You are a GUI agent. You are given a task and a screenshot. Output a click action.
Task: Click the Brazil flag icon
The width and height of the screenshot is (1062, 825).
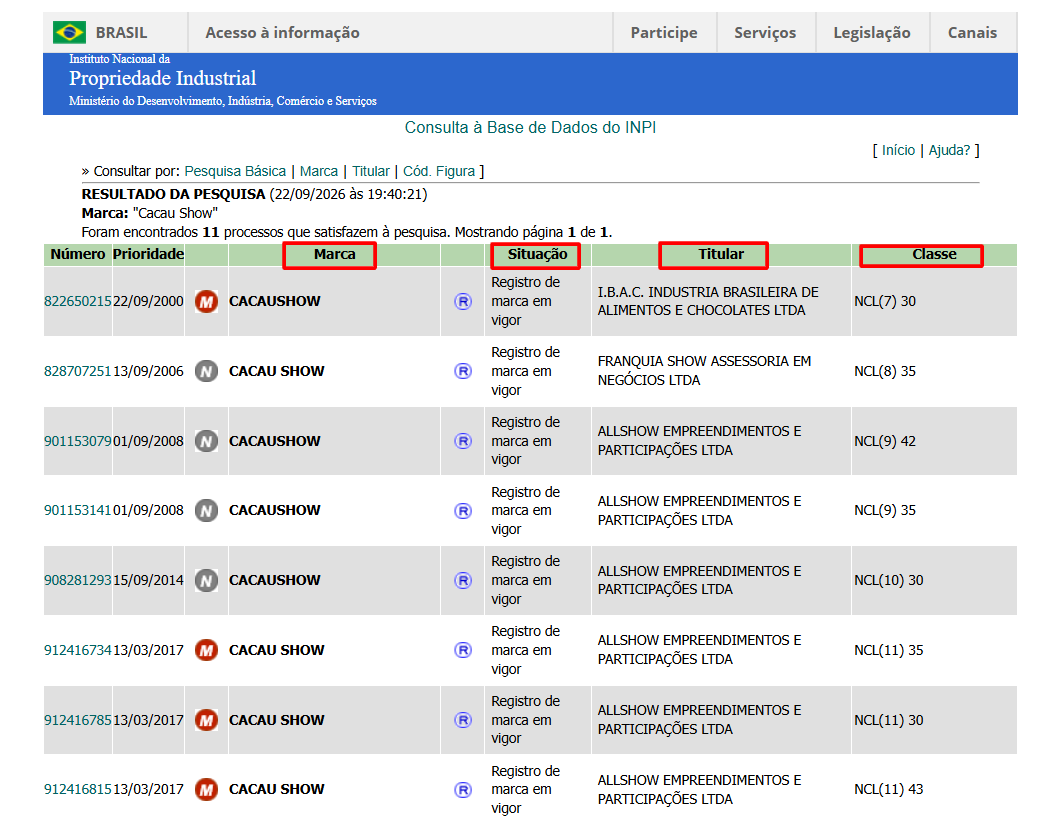tap(69, 33)
